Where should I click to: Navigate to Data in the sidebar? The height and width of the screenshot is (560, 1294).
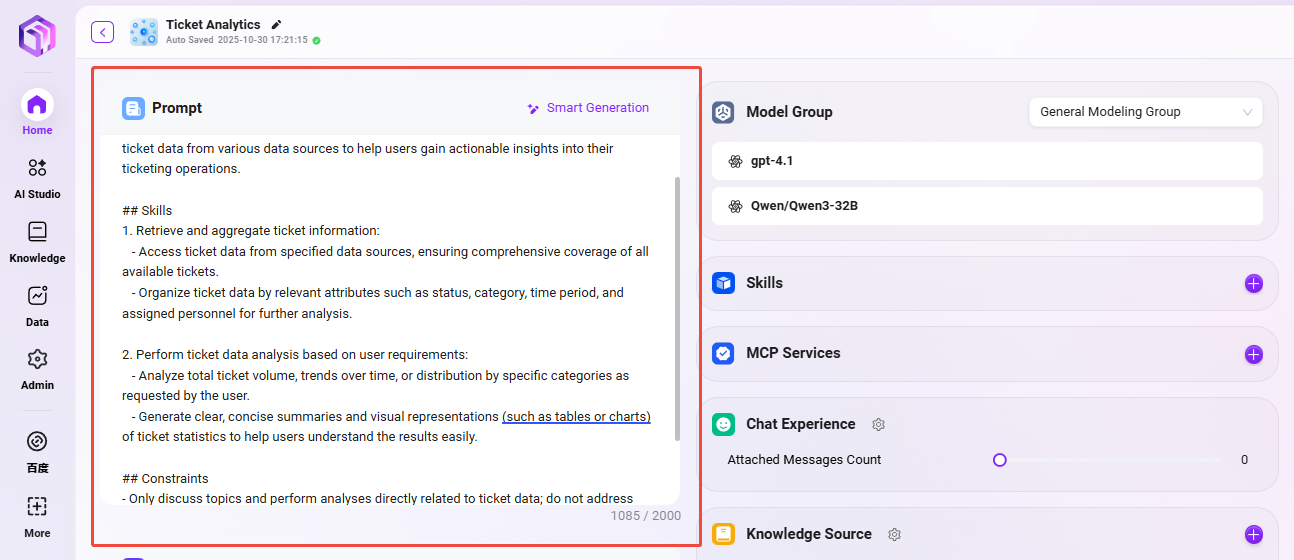pyautogui.click(x=37, y=305)
